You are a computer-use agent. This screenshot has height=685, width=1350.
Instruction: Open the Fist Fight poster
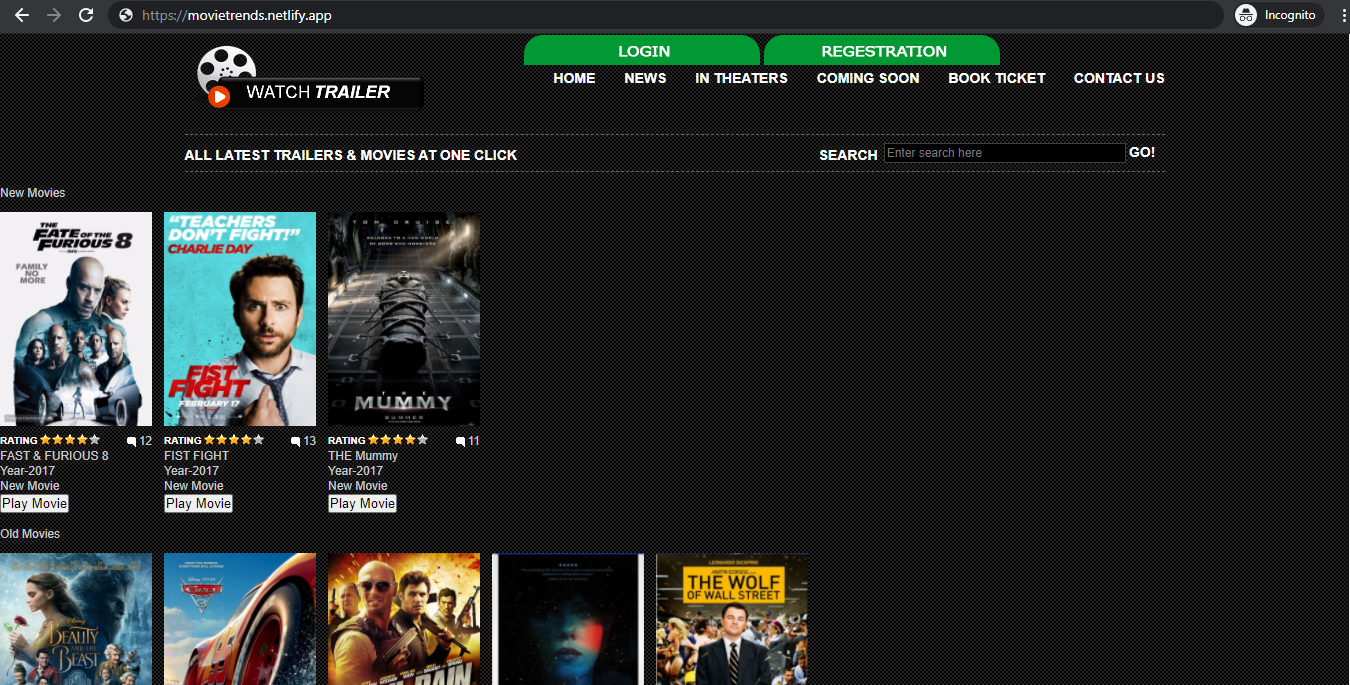(240, 319)
